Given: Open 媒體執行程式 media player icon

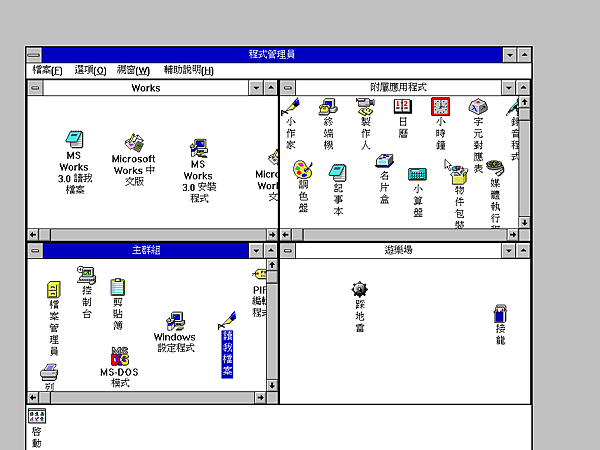Looking at the screenshot, I should click(x=495, y=168).
